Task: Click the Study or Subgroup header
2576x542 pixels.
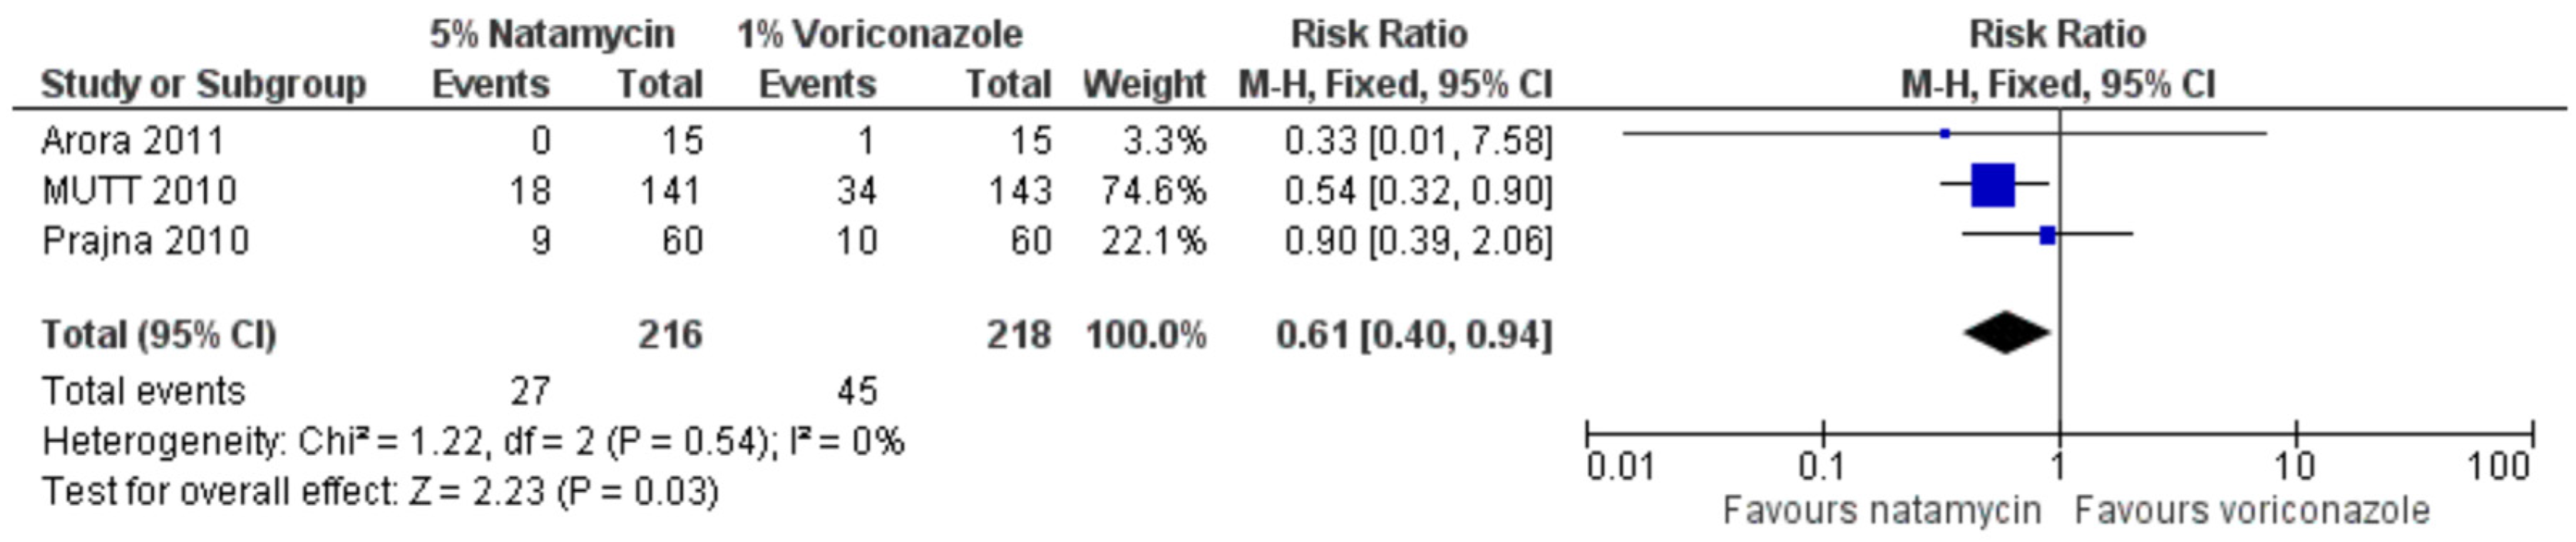Action: pyautogui.click(x=203, y=85)
